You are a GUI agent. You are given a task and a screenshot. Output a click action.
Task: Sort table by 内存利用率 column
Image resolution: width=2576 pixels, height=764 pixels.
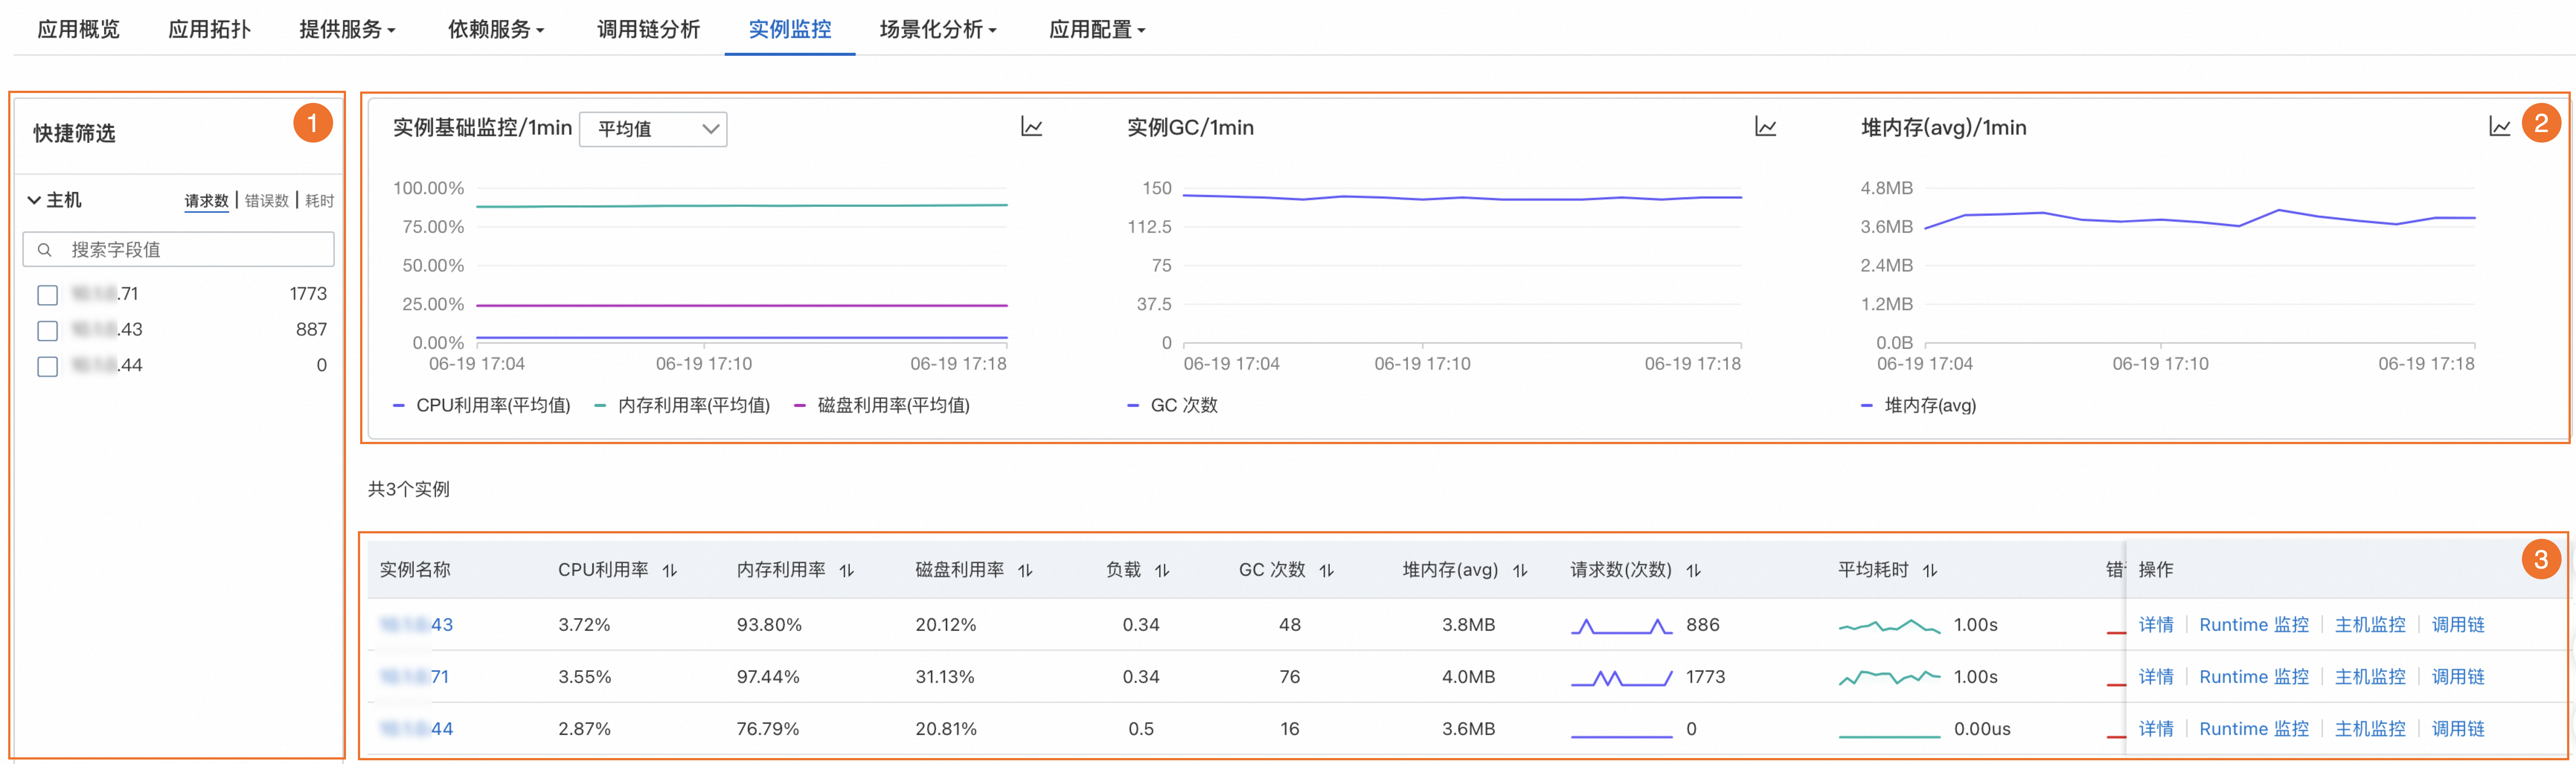pos(847,570)
